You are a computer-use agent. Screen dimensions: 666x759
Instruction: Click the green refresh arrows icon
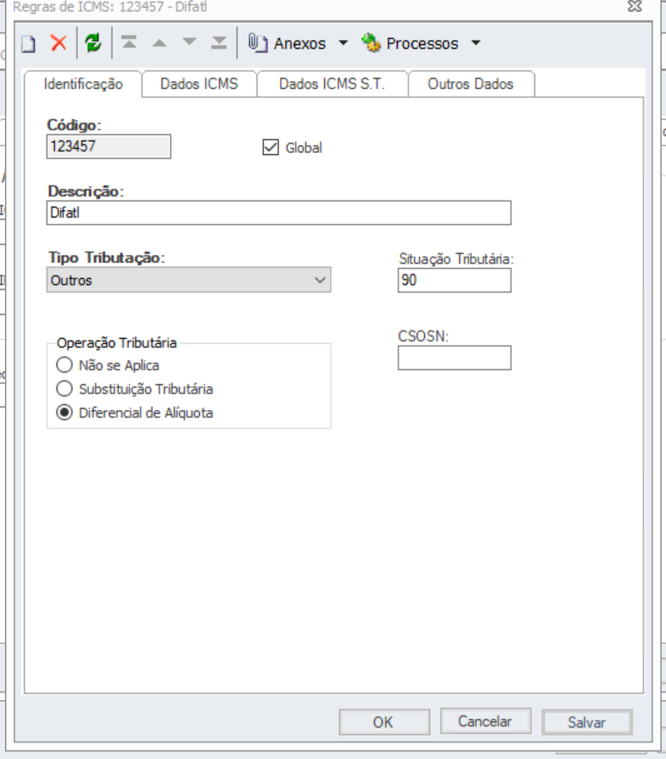(93, 43)
